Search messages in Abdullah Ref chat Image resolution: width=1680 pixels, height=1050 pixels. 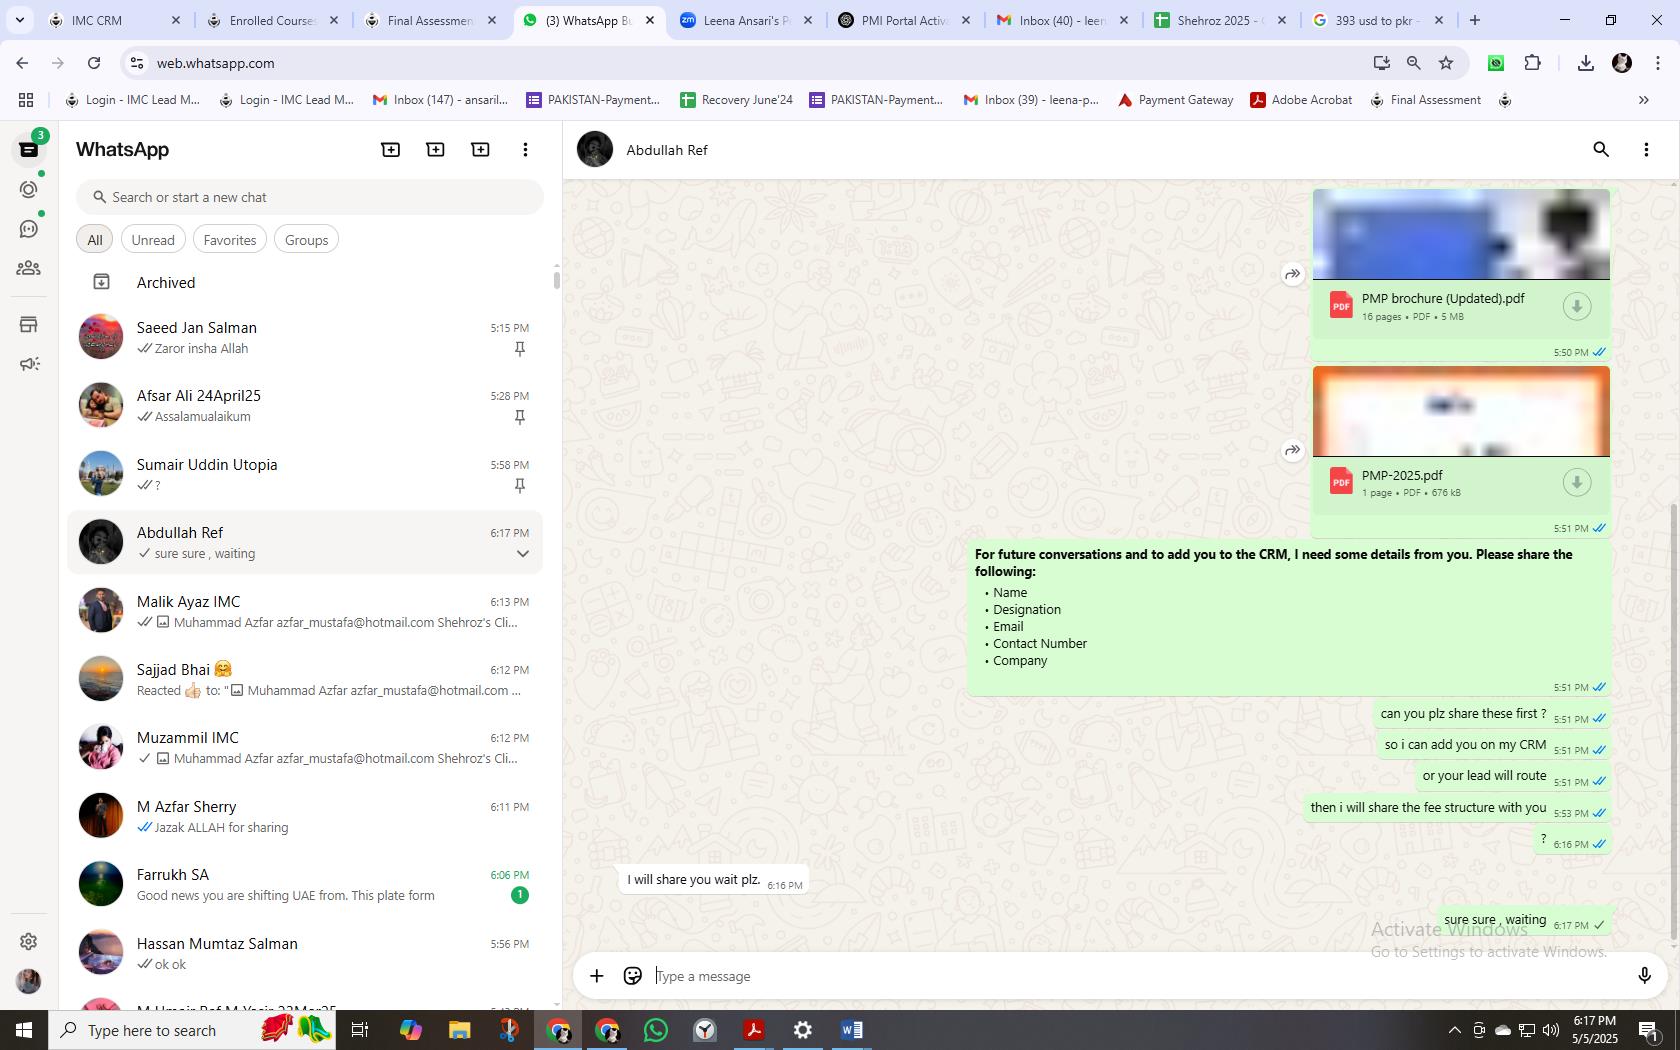1601,149
